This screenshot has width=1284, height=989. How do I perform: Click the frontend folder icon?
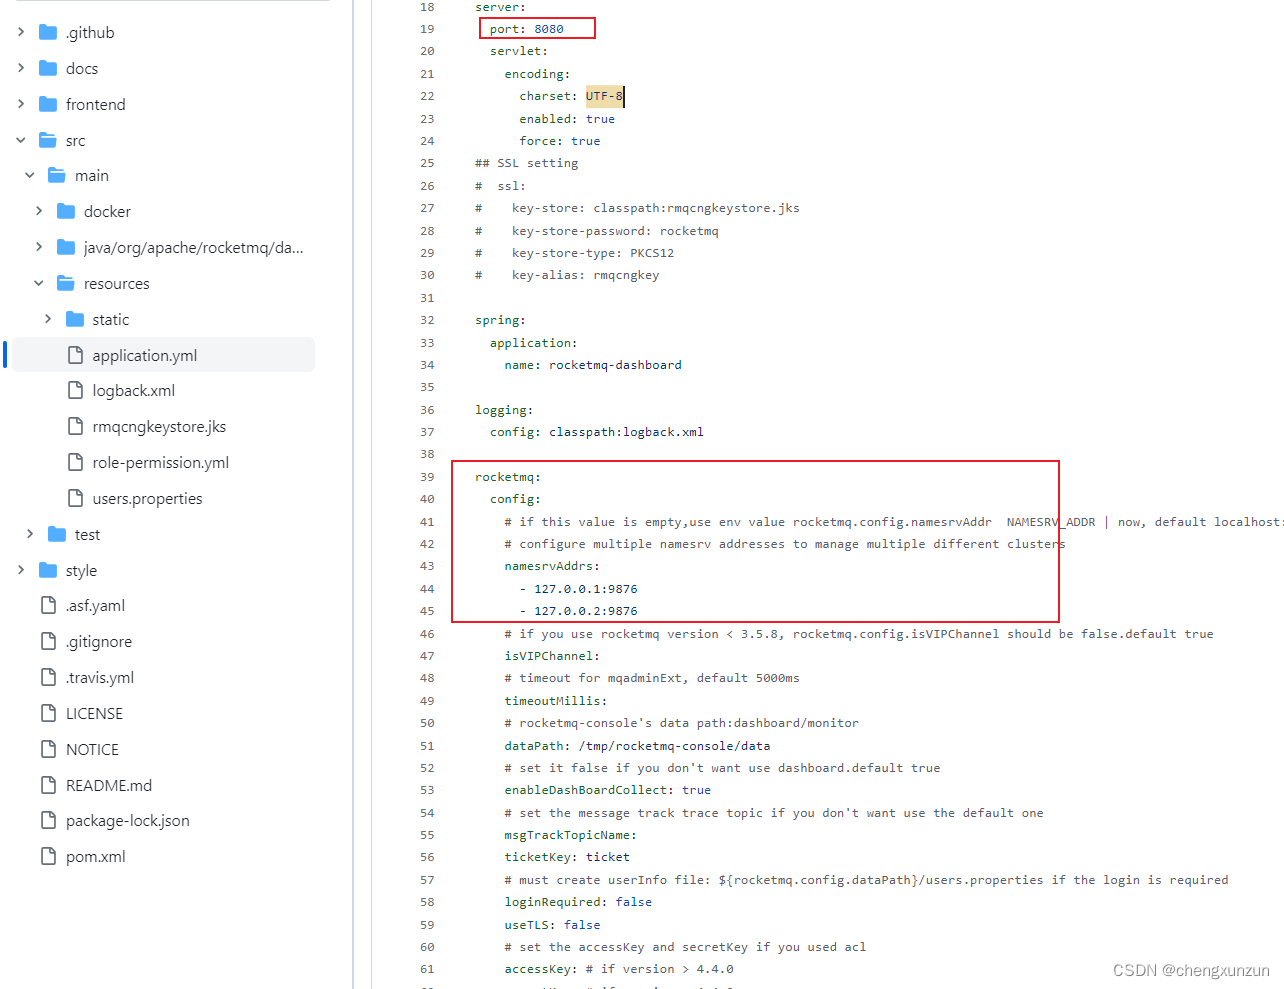coord(48,104)
